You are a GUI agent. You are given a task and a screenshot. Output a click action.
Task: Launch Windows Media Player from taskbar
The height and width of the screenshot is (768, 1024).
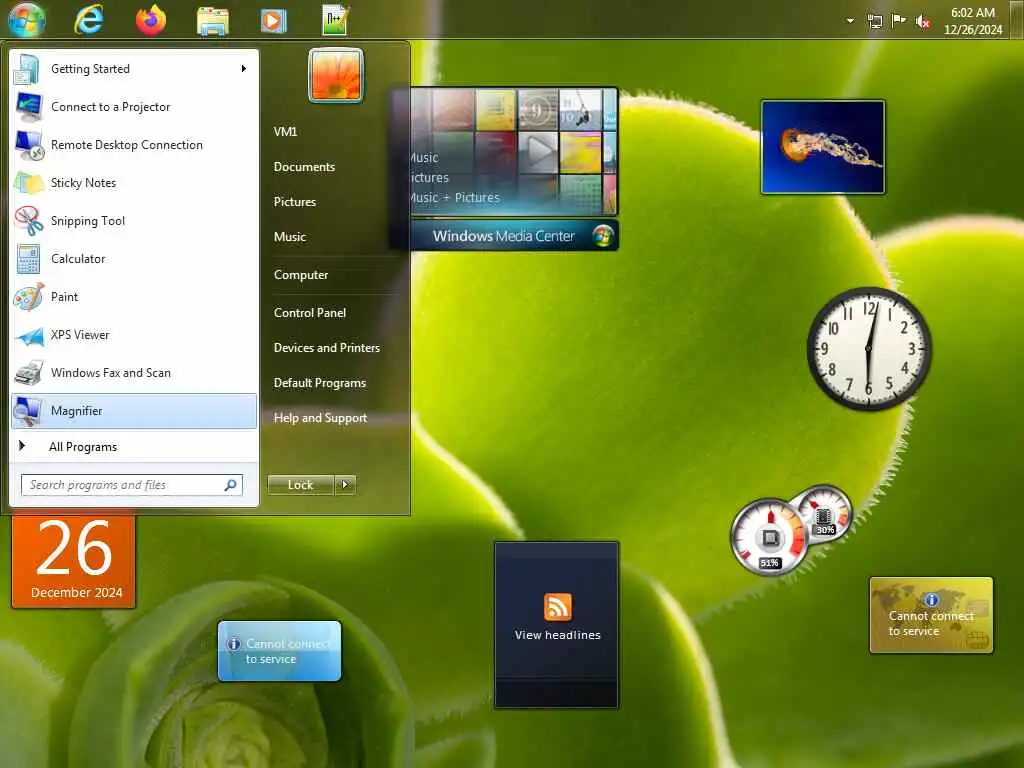click(274, 21)
